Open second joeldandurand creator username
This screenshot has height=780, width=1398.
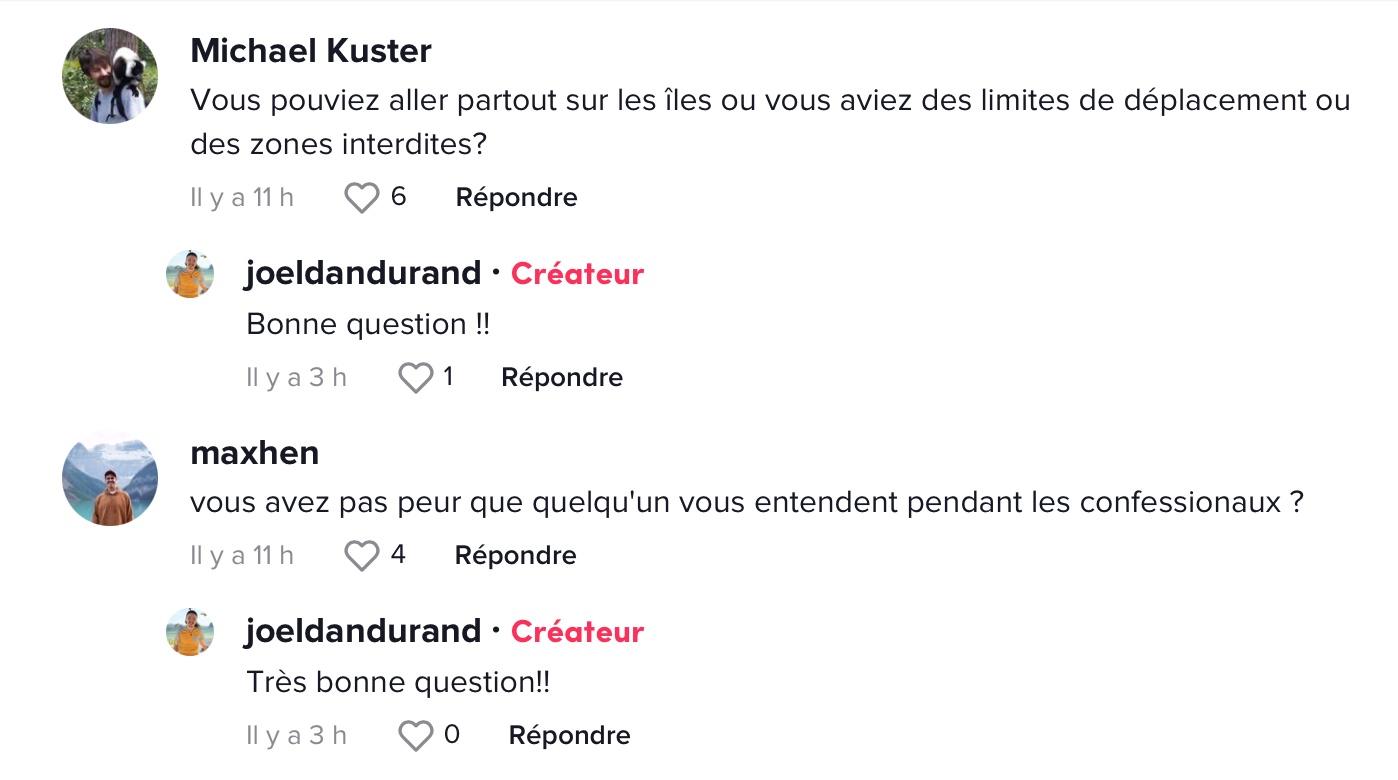(x=363, y=631)
